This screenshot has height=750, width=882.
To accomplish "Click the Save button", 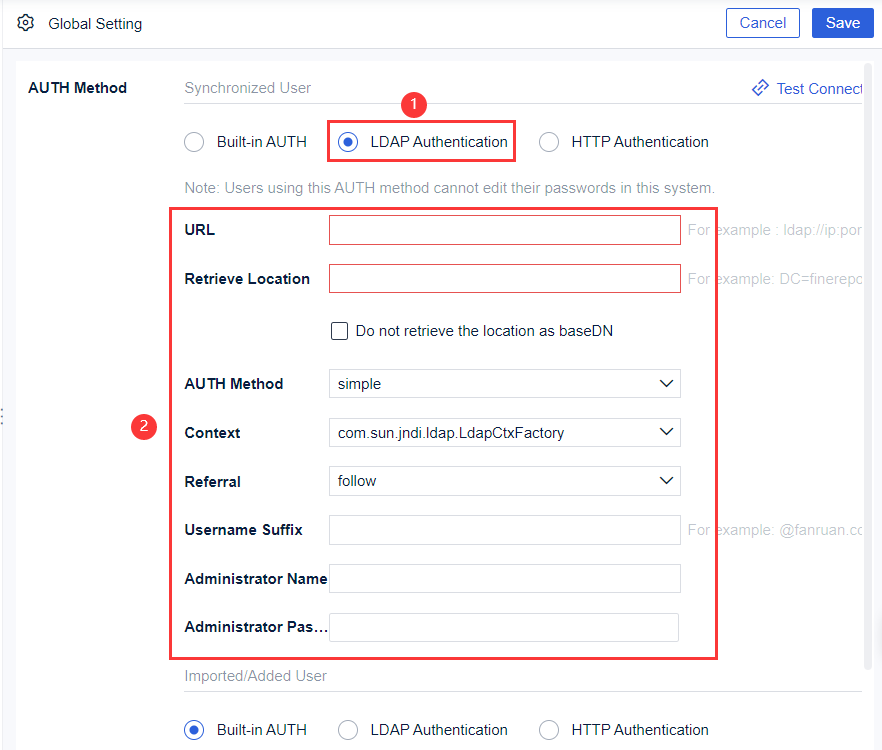I will tap(843, 22).
